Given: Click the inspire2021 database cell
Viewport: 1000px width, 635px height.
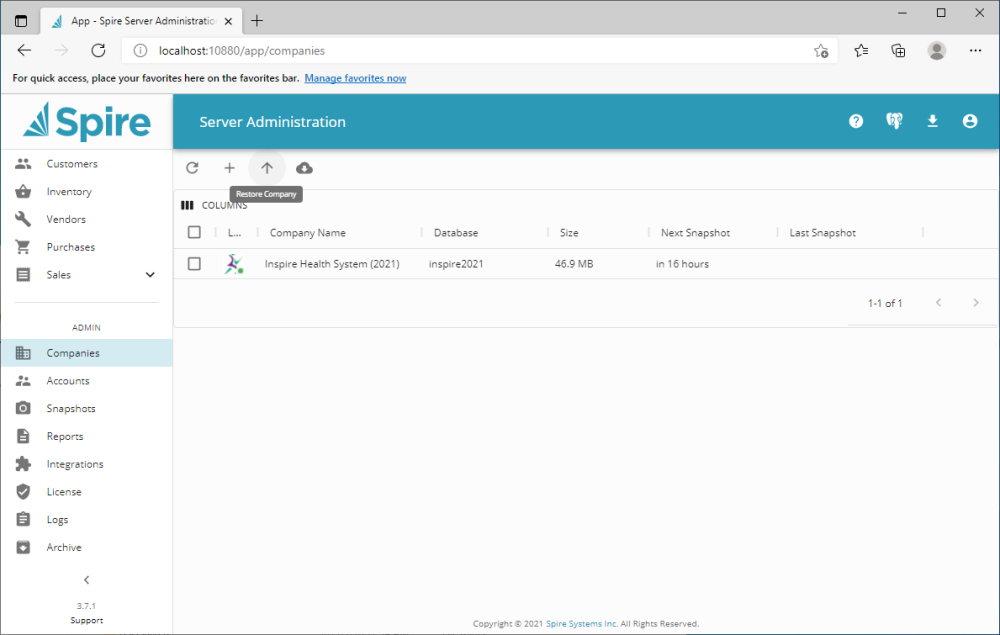Looking at the screenshot, I should (x=456, y=264).
